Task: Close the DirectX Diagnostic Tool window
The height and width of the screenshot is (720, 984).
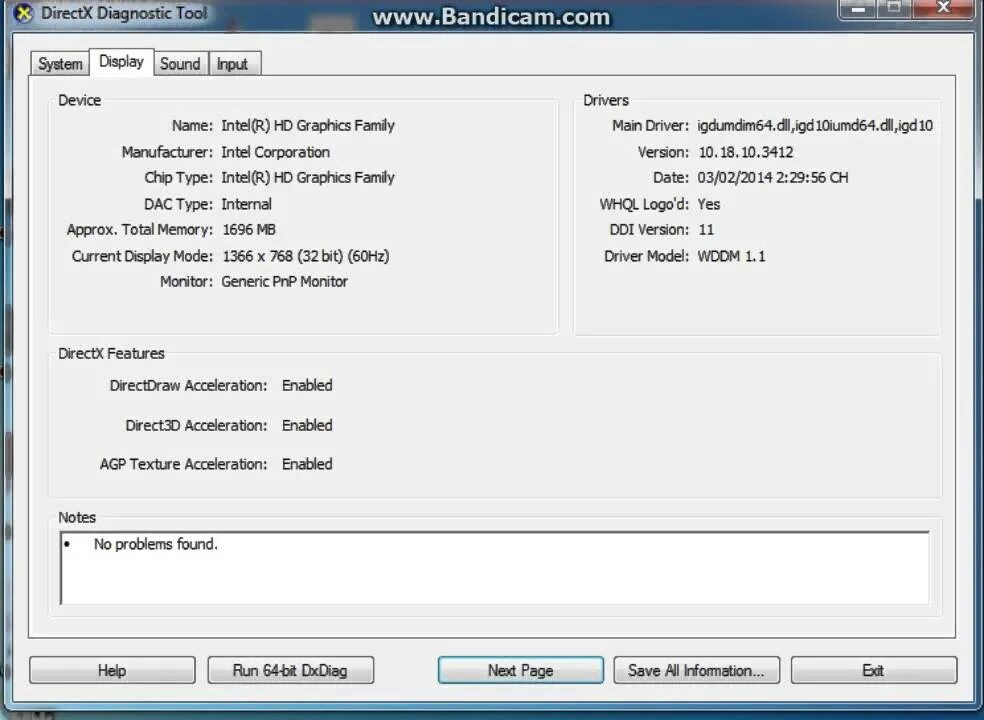Action: (943, 9)
